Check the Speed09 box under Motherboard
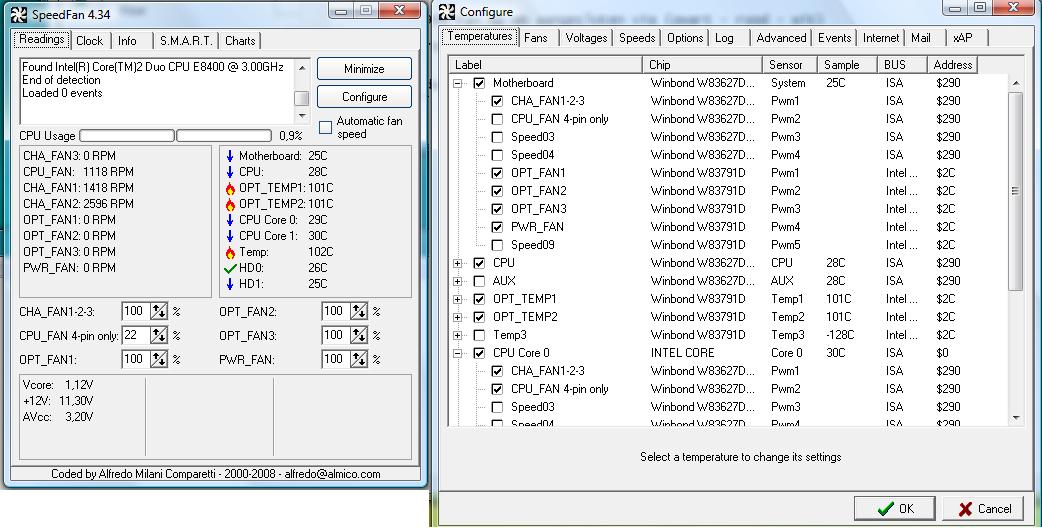The width and height of the screenshot is (1042, 528). 497,244
